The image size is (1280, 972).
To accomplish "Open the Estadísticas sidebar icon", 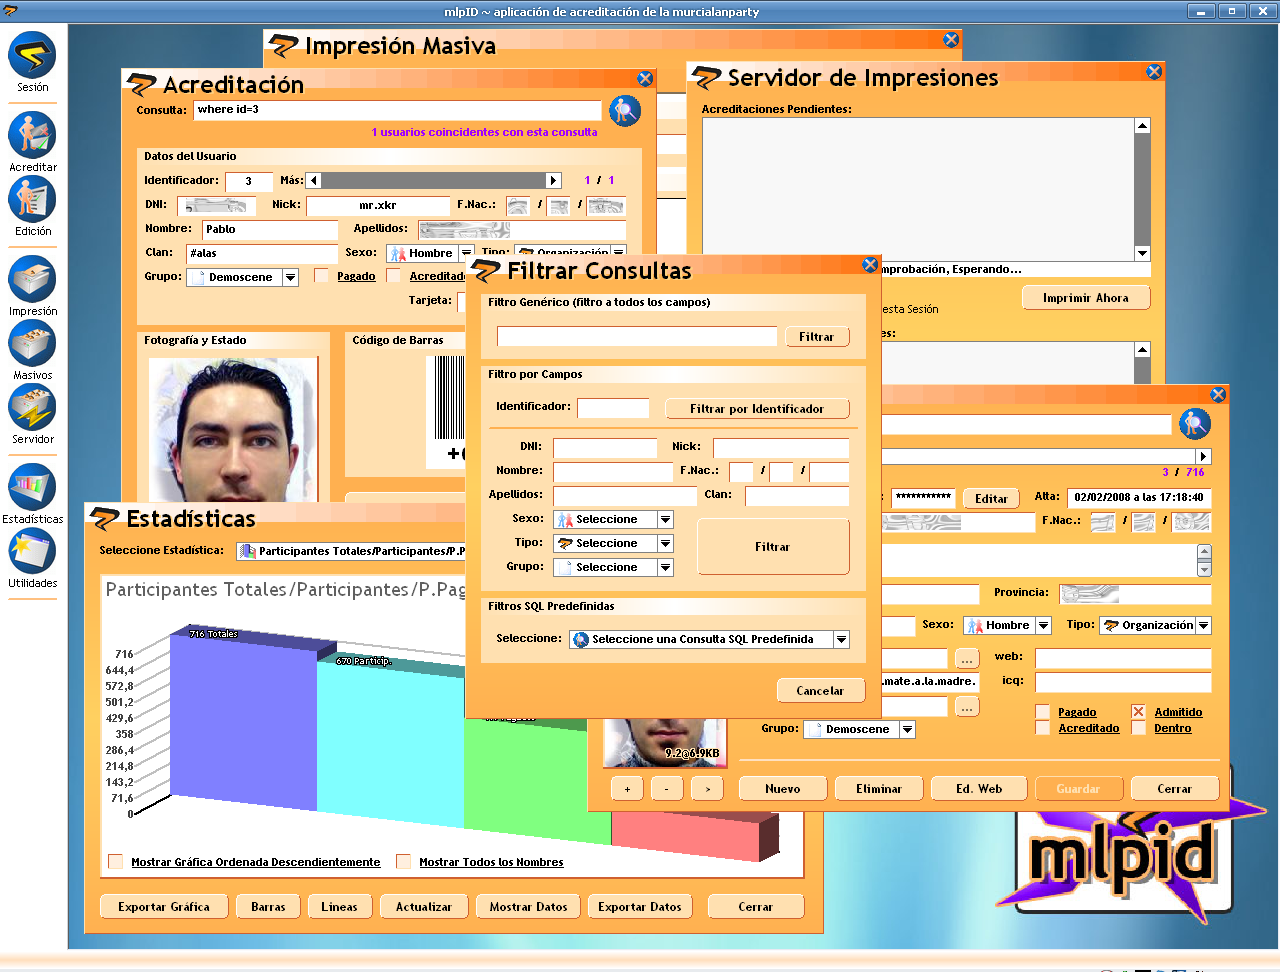I will [32, 489].
